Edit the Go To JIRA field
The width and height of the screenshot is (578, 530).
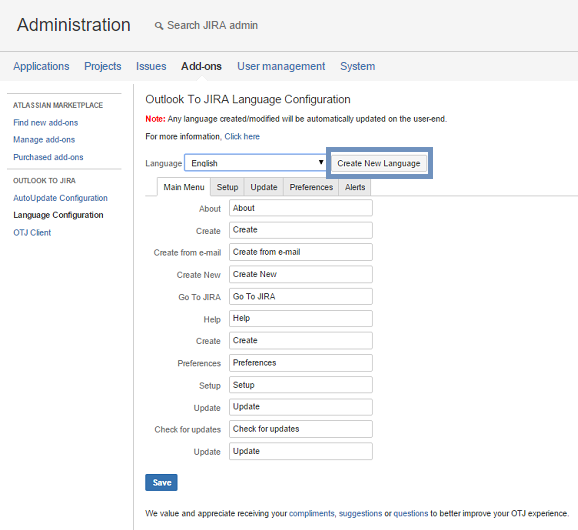301,296
